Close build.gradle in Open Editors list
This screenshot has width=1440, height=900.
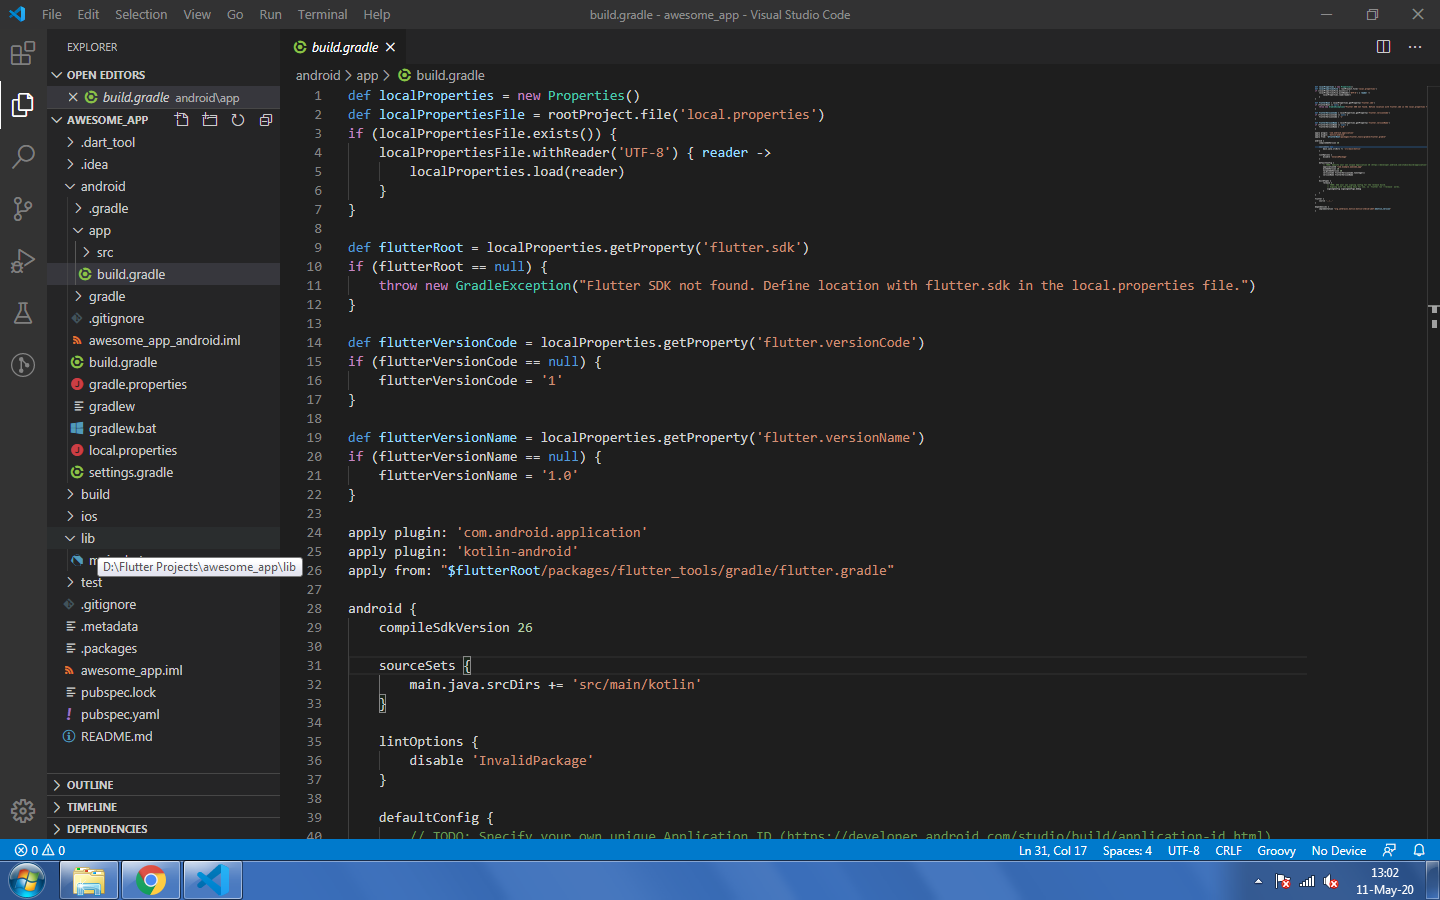coord(73,97)
